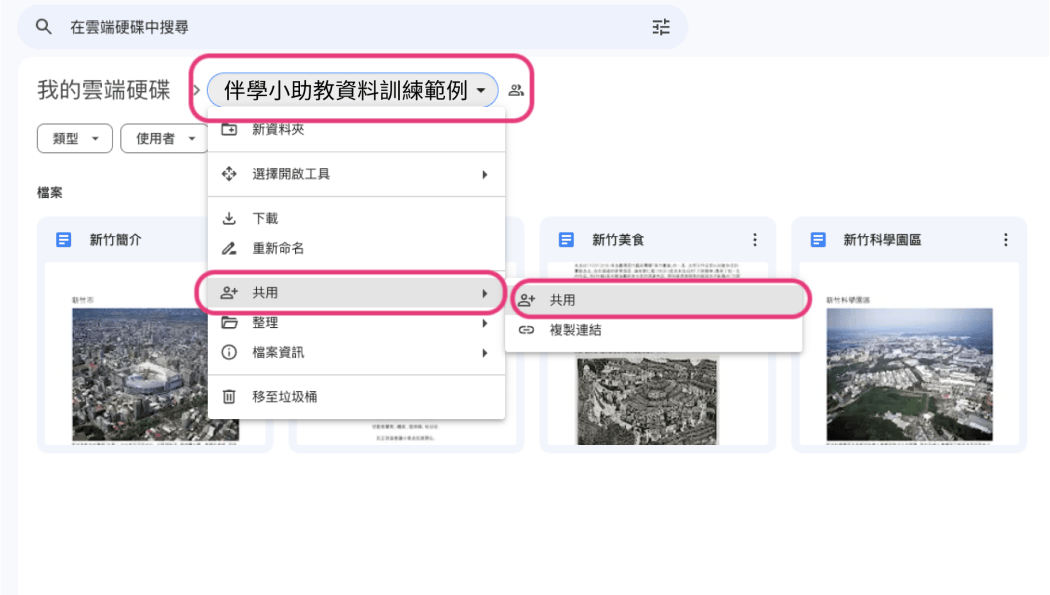
Task: Expand the 選擇開啟工具 submenu arrow
Action: click(485, 175)
